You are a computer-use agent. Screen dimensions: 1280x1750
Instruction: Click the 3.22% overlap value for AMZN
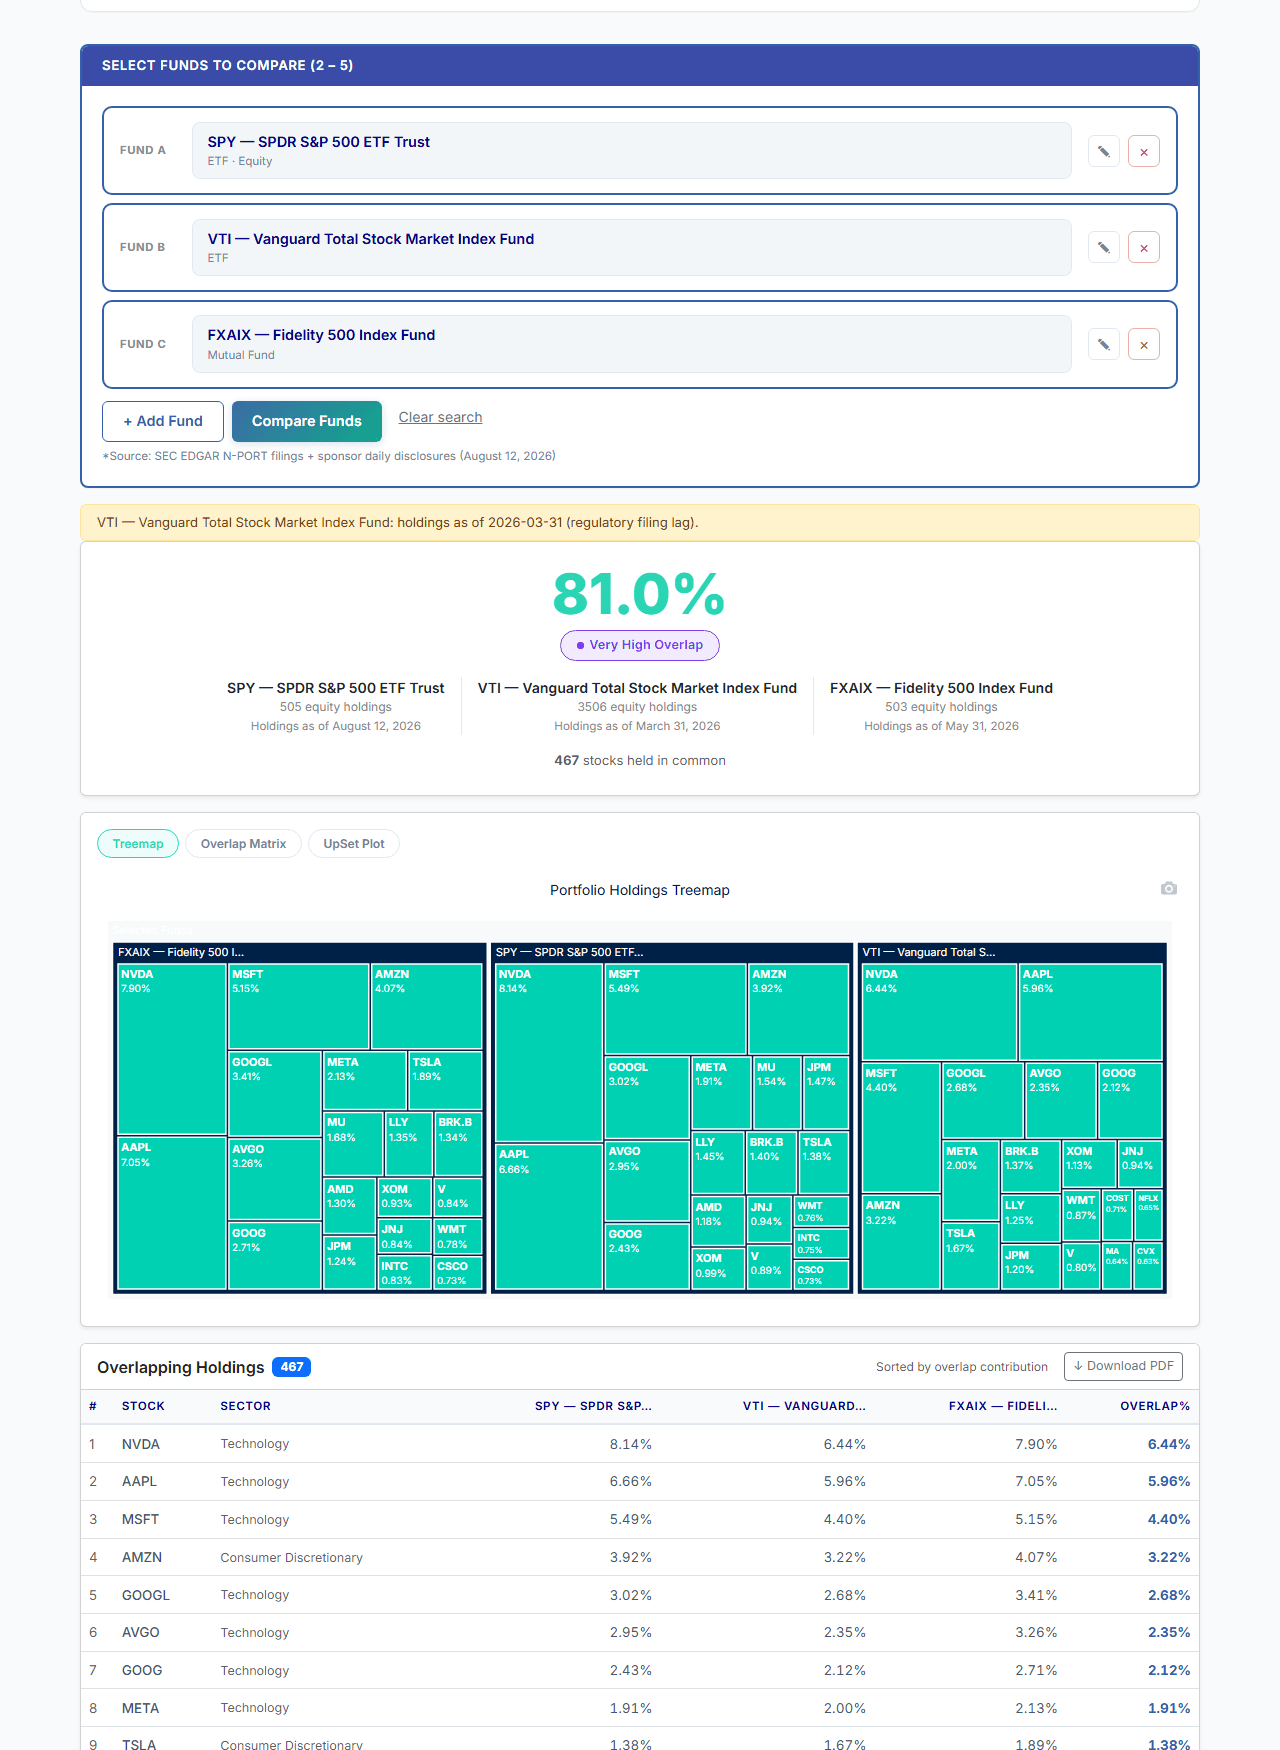1169,1557
